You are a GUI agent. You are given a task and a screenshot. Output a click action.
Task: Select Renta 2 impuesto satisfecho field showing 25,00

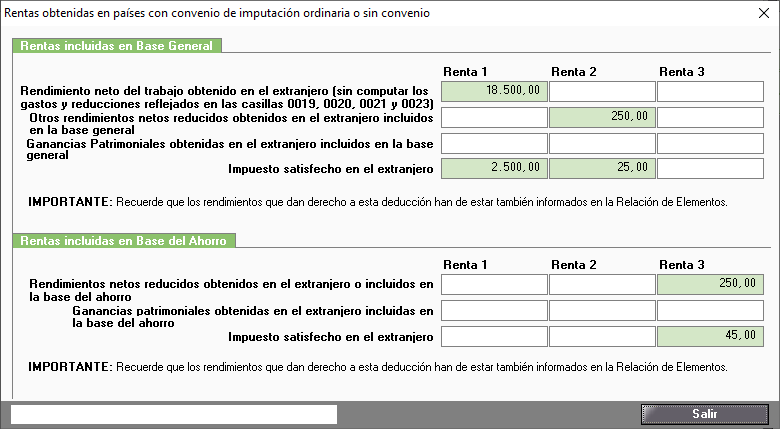[602, 168]
